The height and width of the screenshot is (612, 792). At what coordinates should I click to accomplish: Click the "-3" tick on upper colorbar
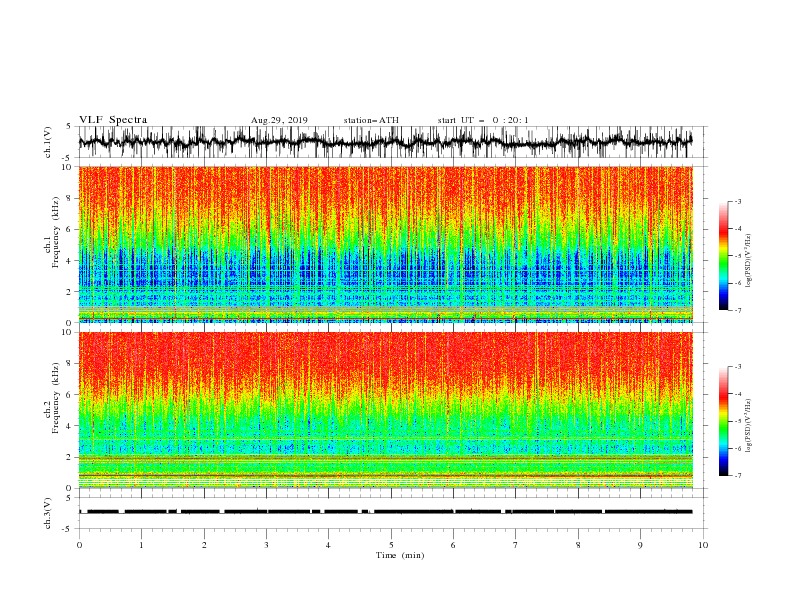pos(738,201)
